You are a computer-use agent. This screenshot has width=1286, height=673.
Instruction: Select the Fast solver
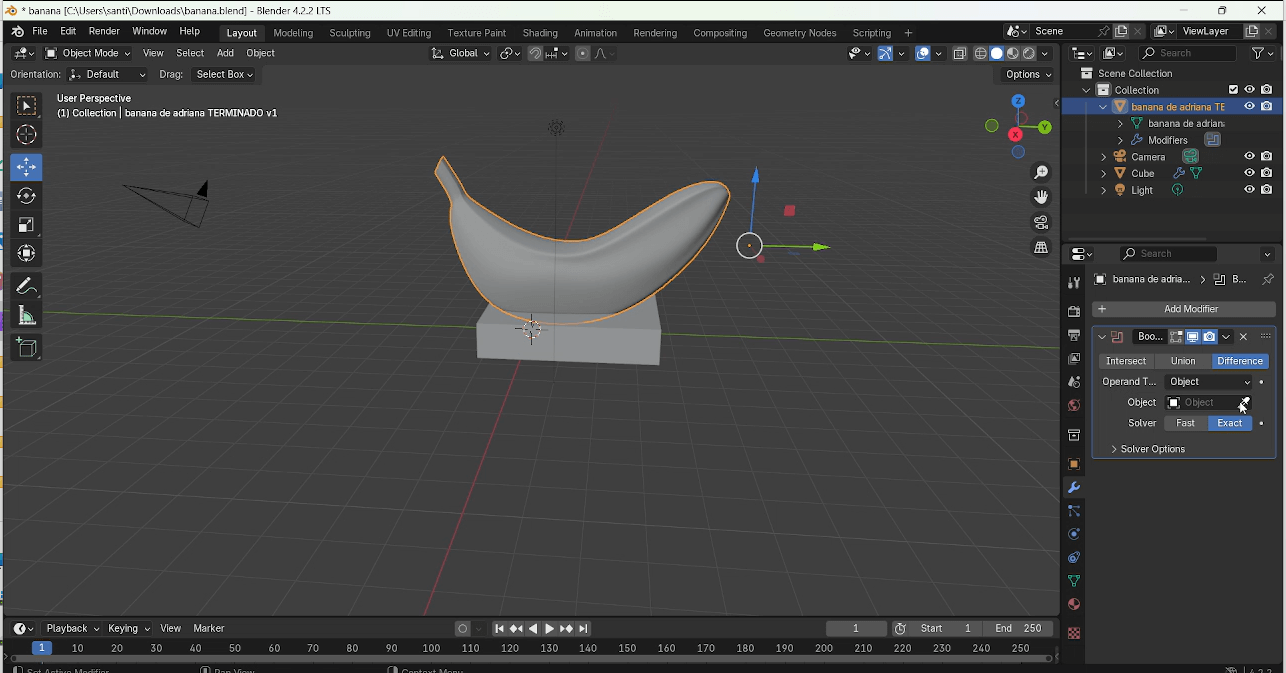(x=1185, y=423)
